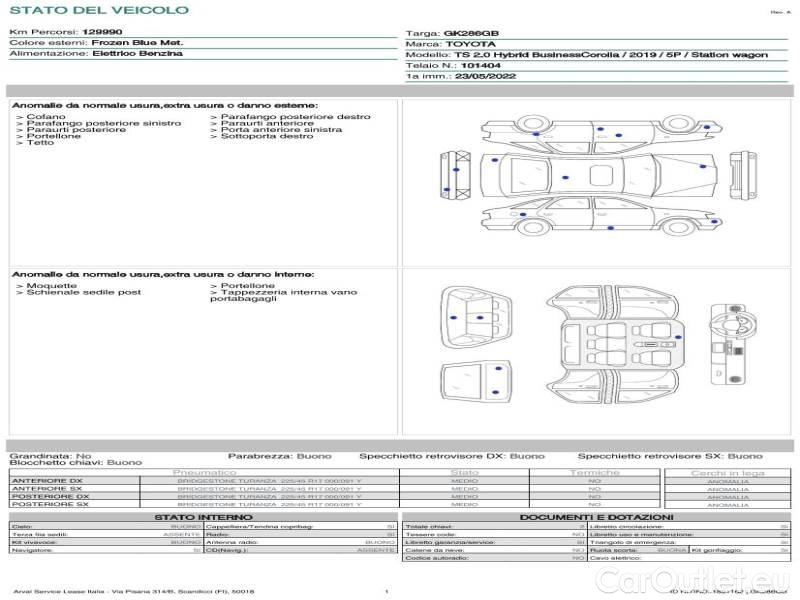Viewport: 800px width, 600px height.
Task: Select chassis number '101404'
Action: coord(480,65)
